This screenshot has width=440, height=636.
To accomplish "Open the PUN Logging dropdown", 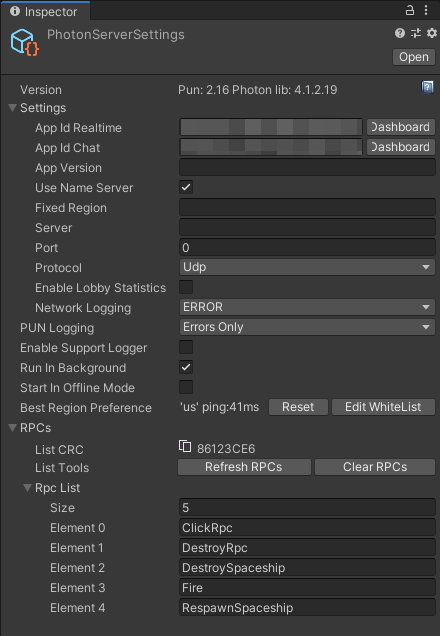I will click(x=307, y=327).
